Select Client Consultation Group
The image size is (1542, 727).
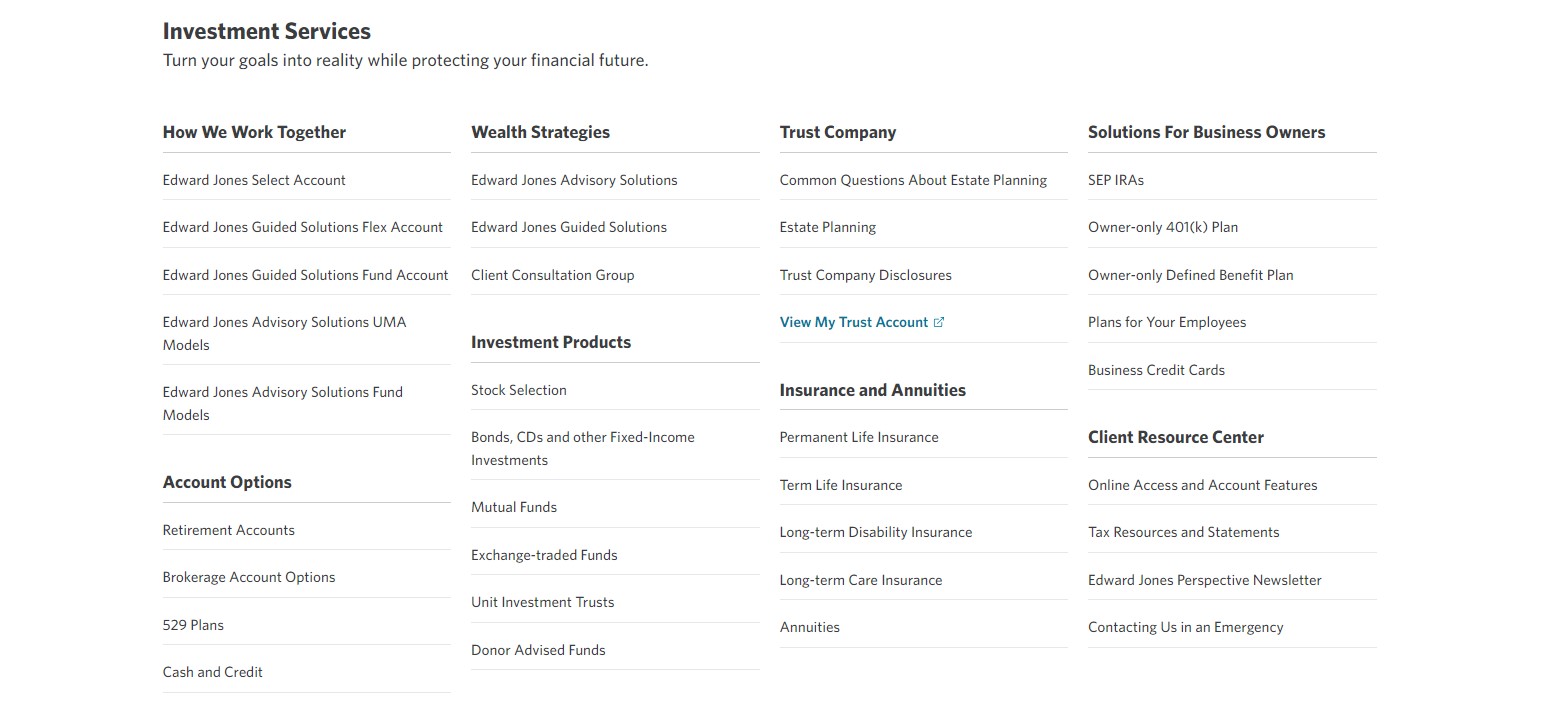pos(552,274)
